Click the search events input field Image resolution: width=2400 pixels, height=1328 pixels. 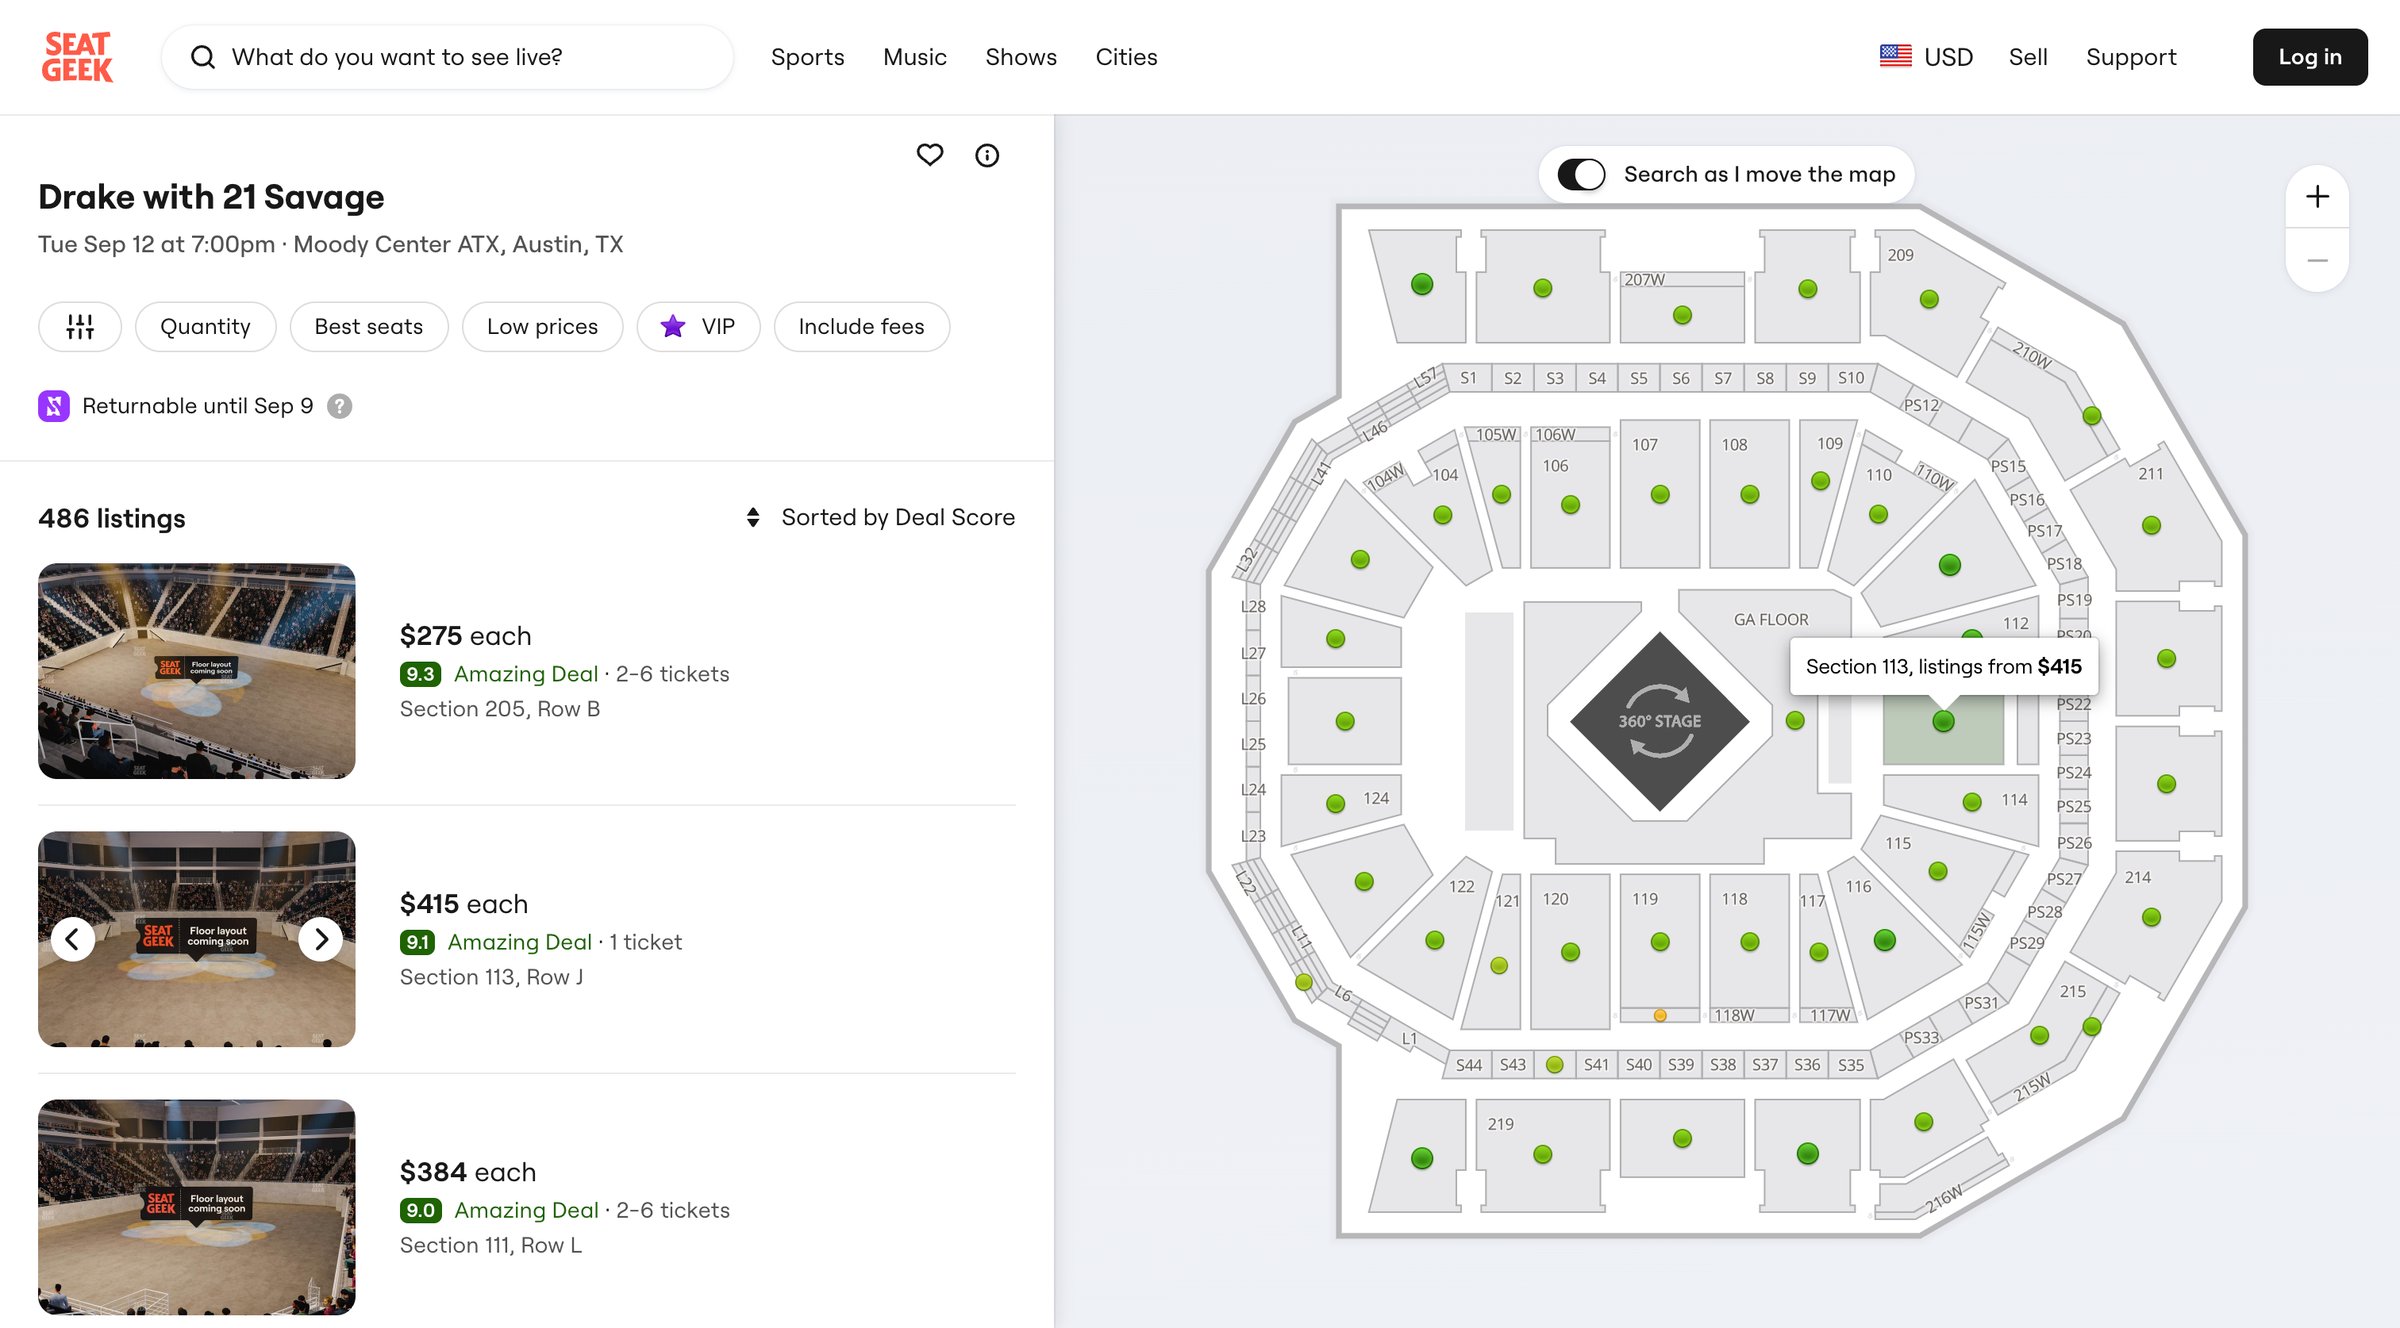[x=447, y=57]
